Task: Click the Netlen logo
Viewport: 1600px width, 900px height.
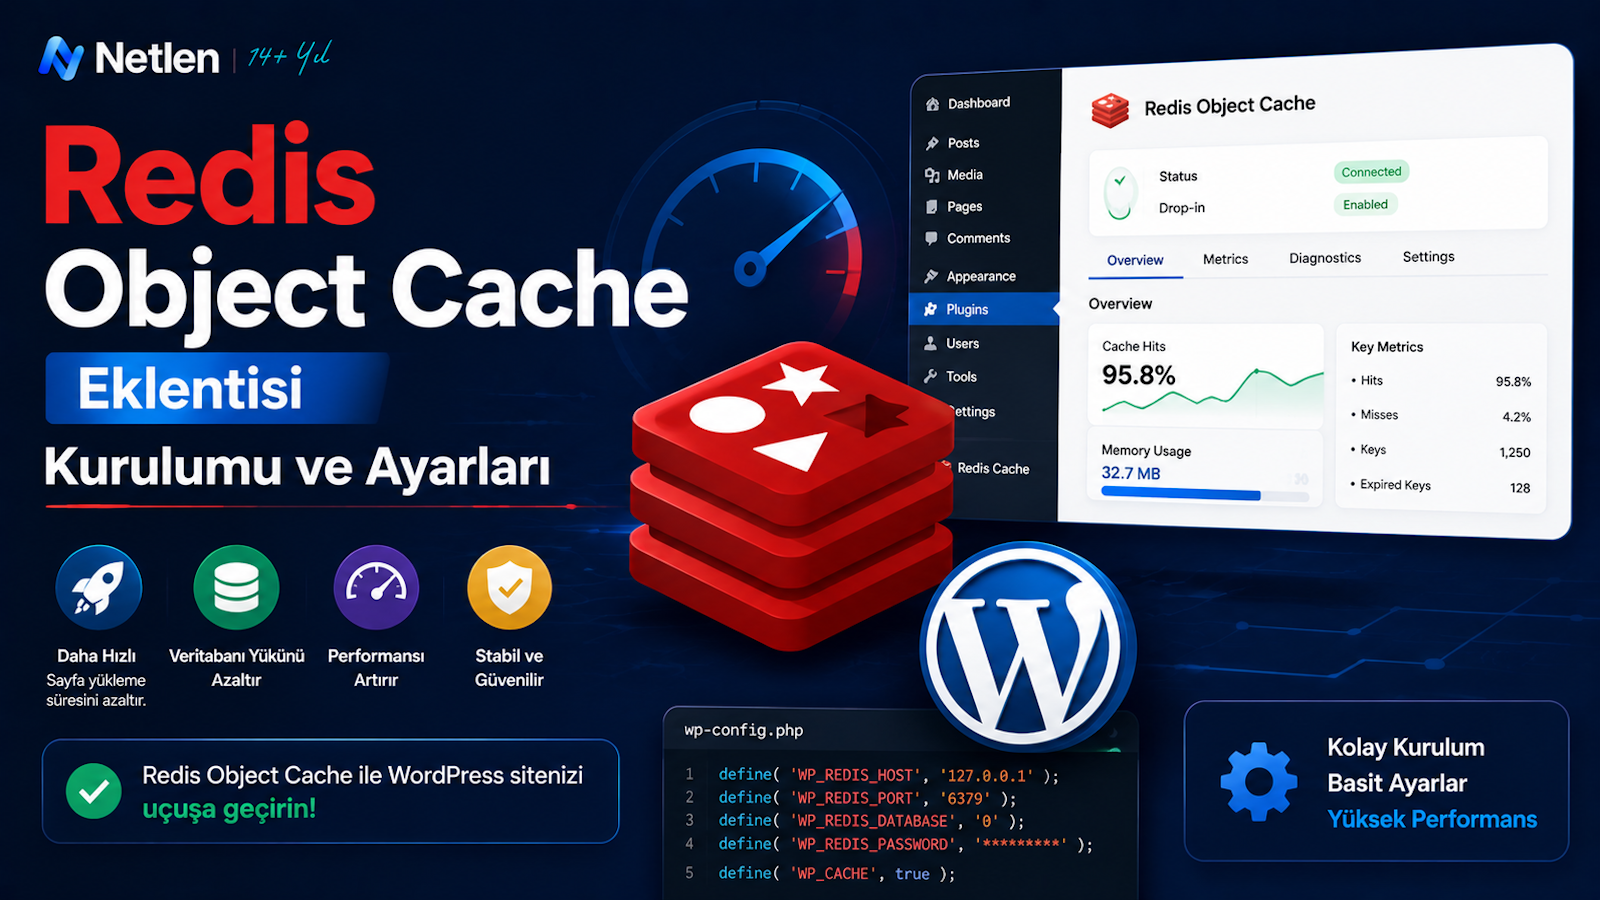Action: [x=129, y=58]
